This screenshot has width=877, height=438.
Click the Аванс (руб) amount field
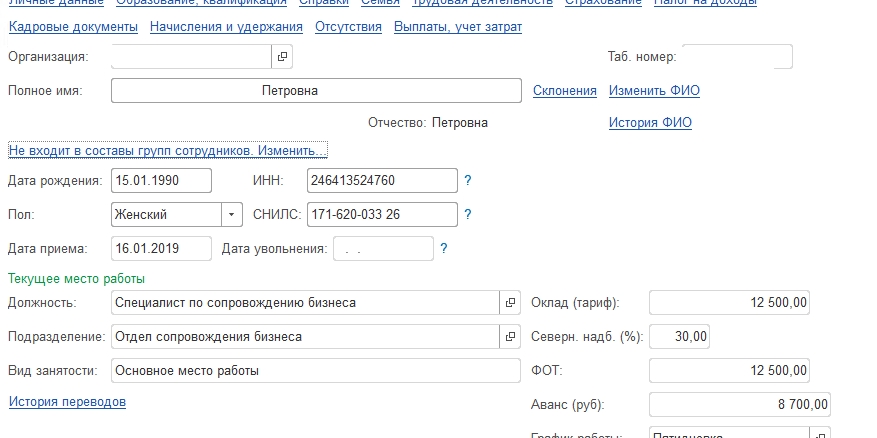point(739,405)
